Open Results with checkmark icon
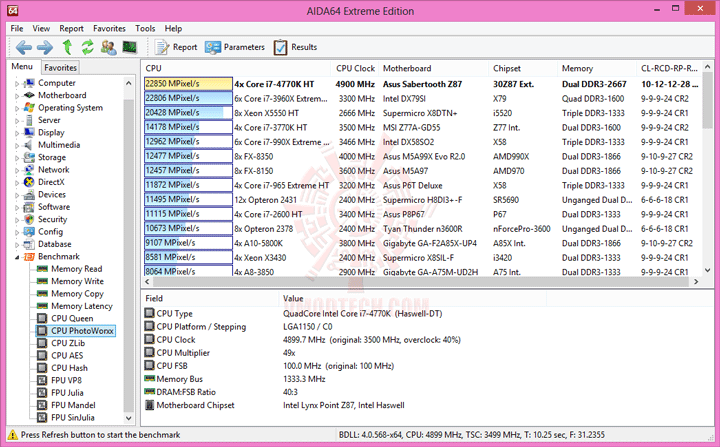 [295, 47]
